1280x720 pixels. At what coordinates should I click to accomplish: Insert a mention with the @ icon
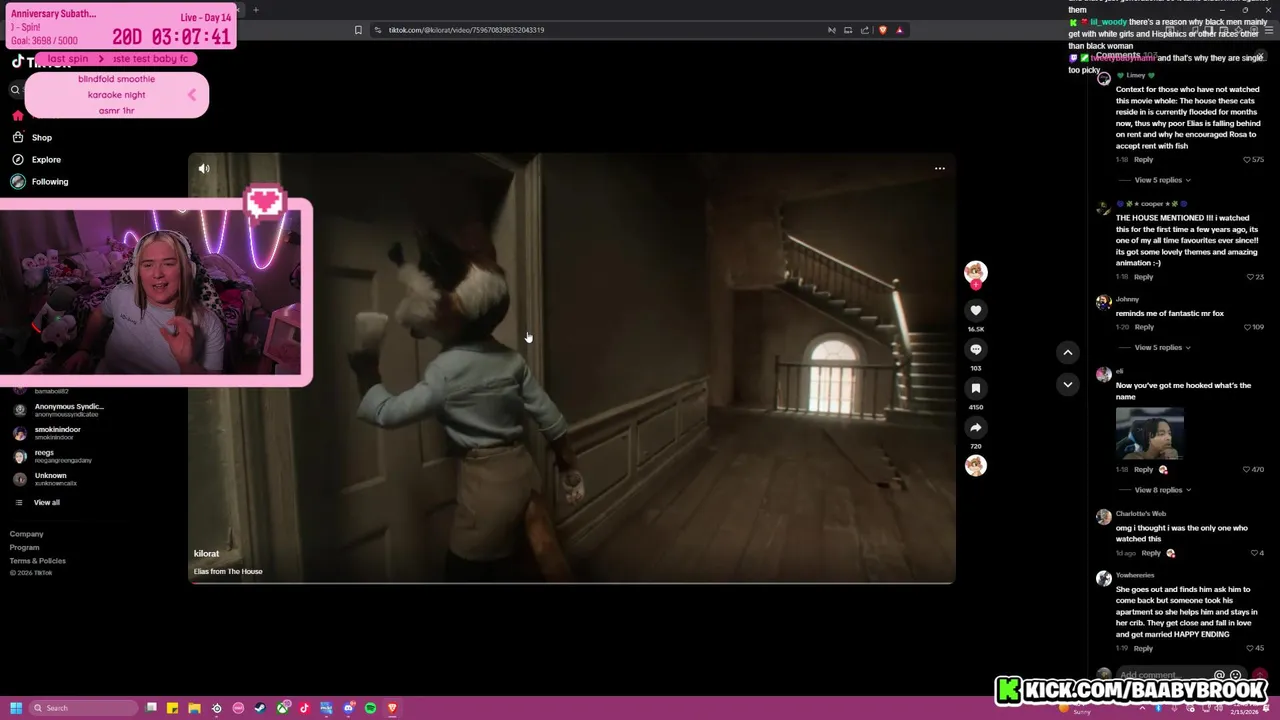(x=1219, y=676)
